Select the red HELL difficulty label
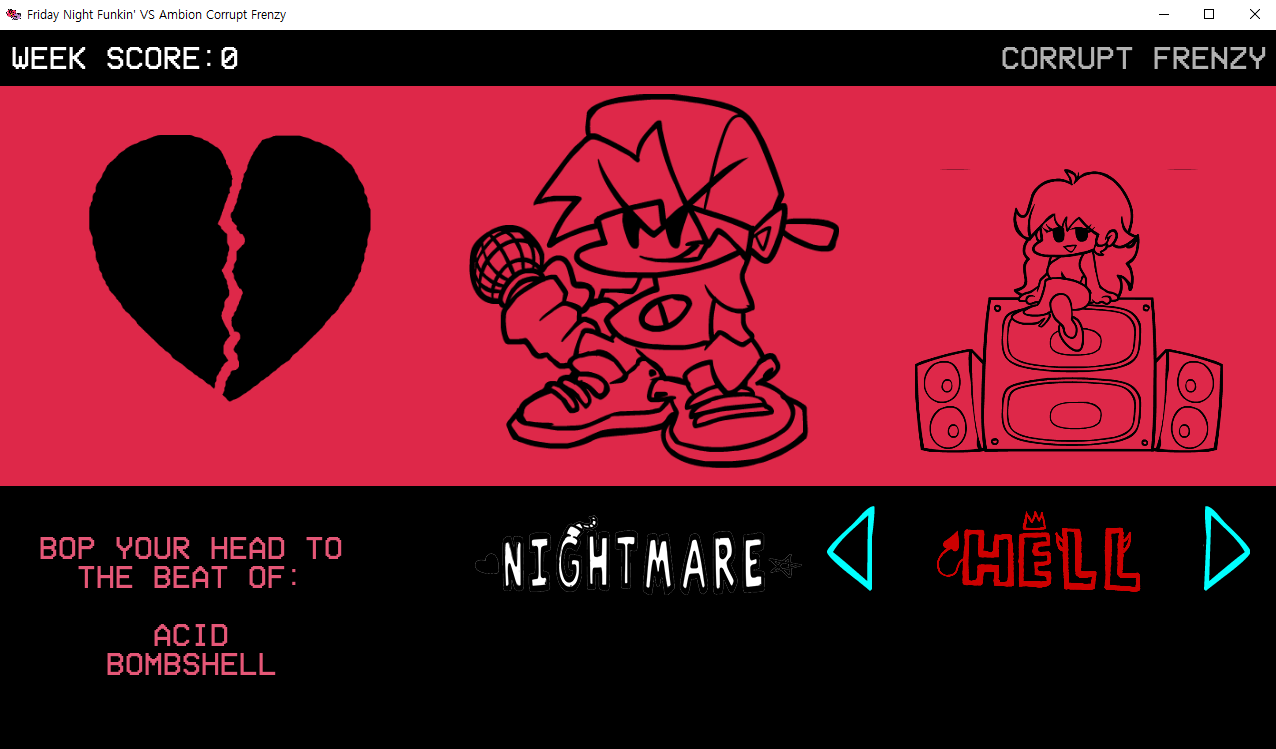1276x749 pixels. coord(1038,552)
